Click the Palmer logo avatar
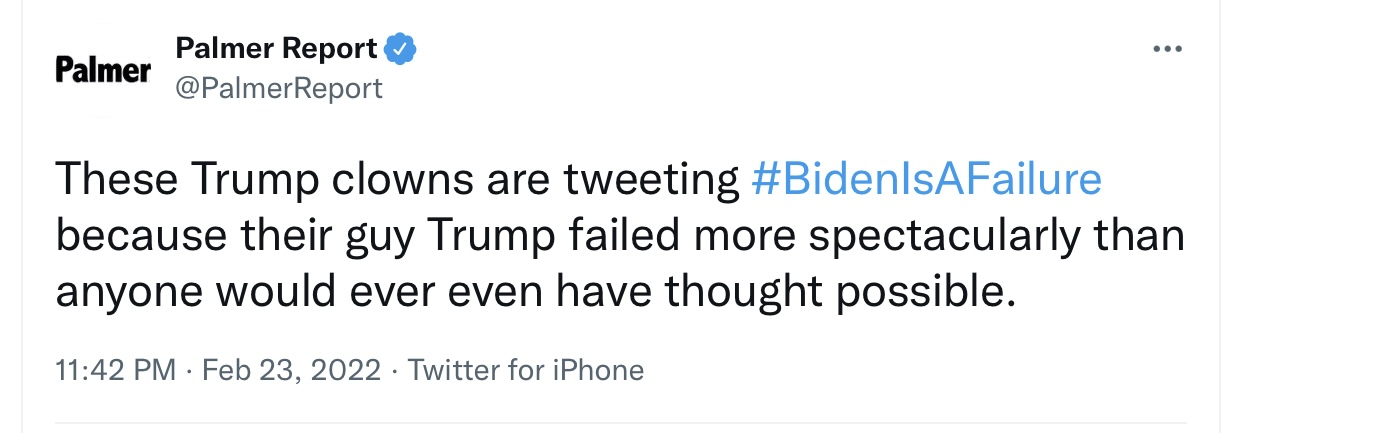 tap(103, 70)
